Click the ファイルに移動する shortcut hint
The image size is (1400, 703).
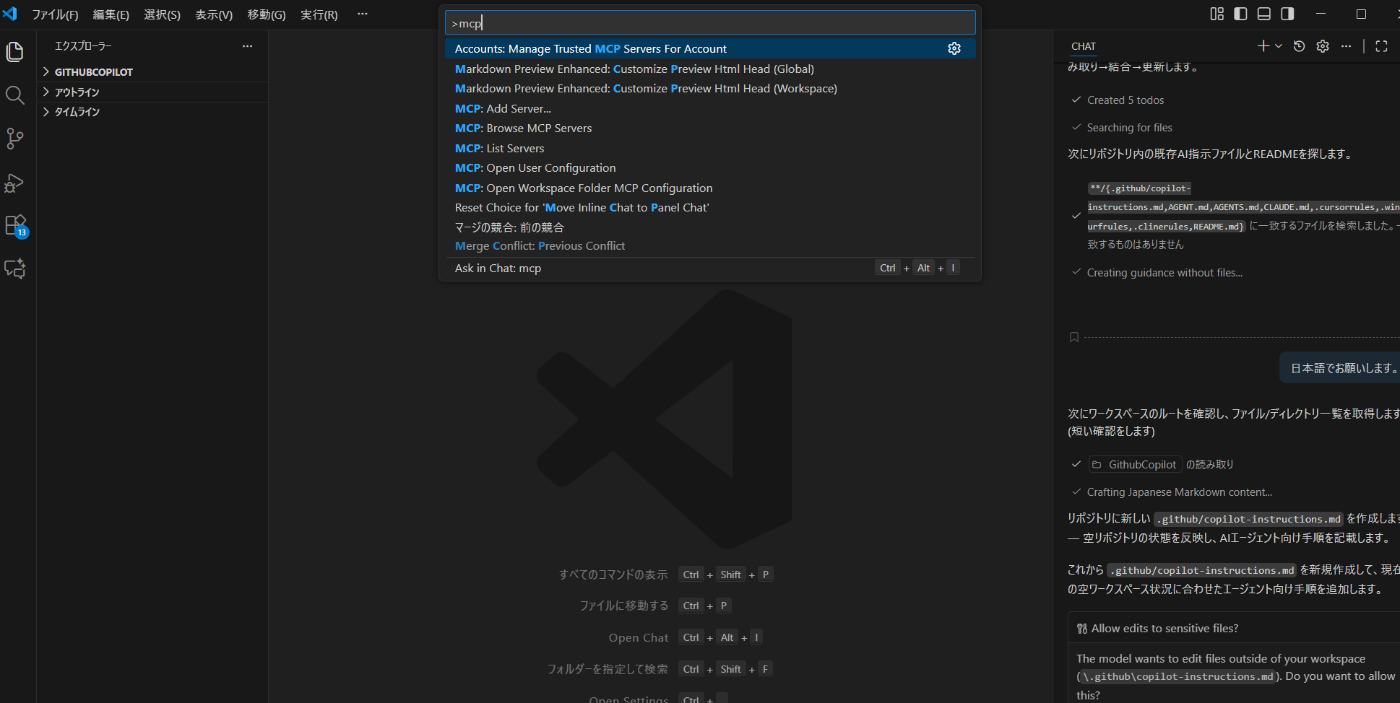pos(624,606)
